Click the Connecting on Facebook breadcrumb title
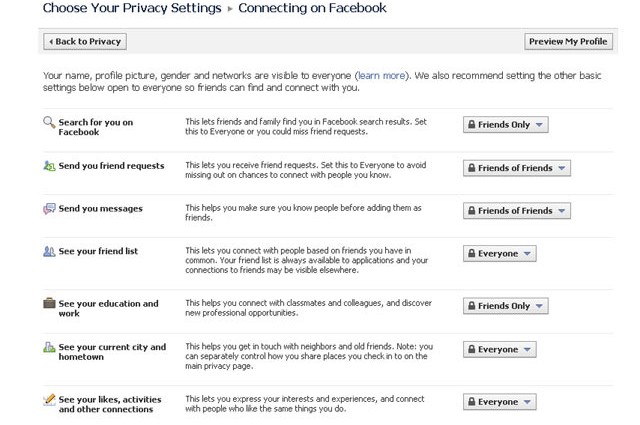 pyautogui.click(x=312, y=9)
